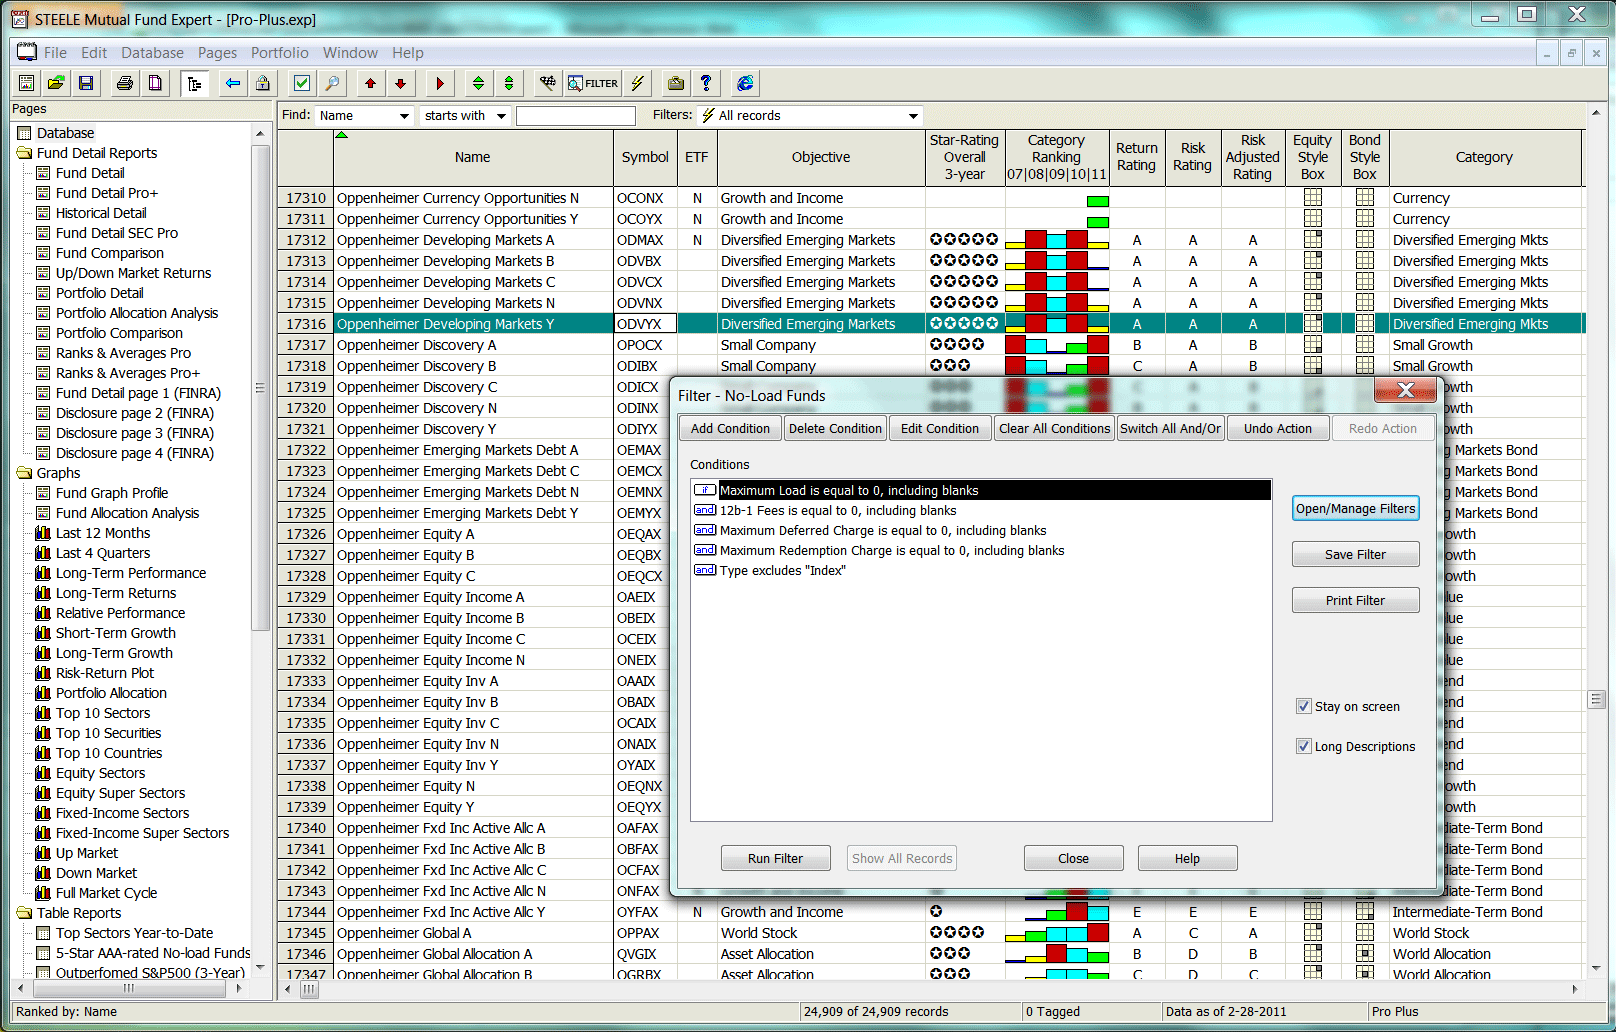
Task: Click the save floppy disk icon
Action: 86,83
